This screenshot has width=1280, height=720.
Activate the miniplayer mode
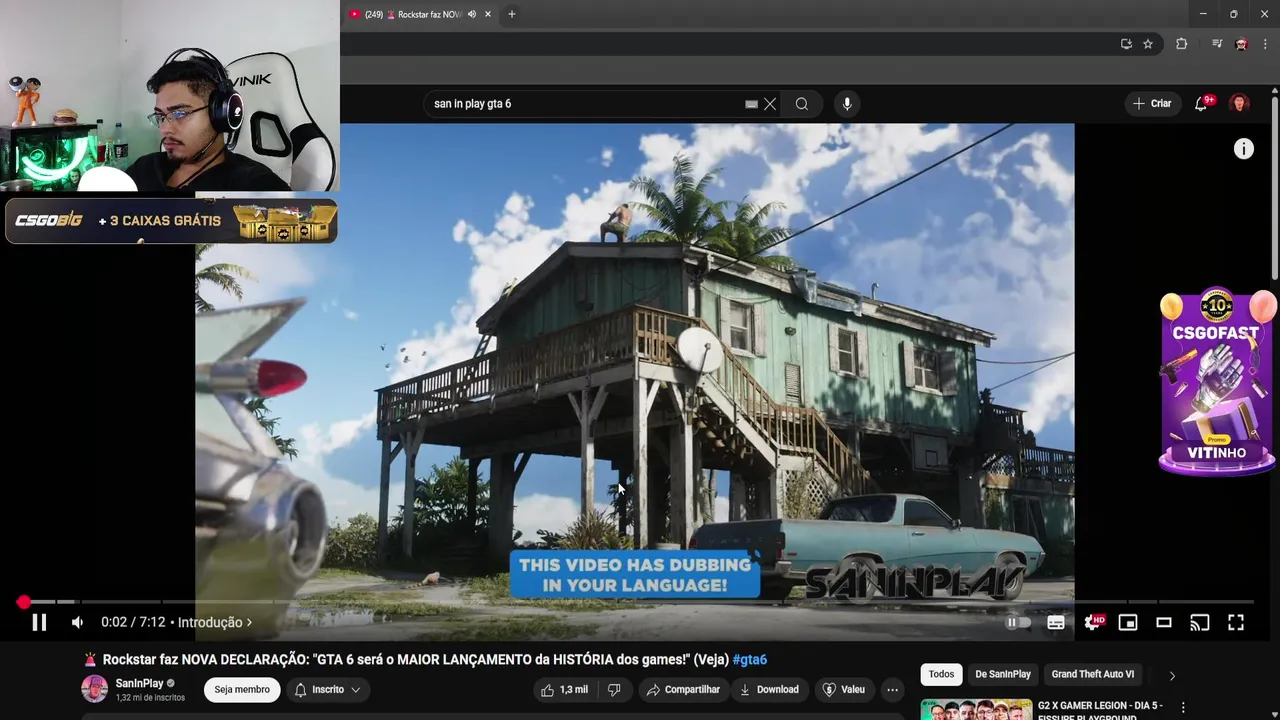pyautogui.click(x=1128, y=622)
